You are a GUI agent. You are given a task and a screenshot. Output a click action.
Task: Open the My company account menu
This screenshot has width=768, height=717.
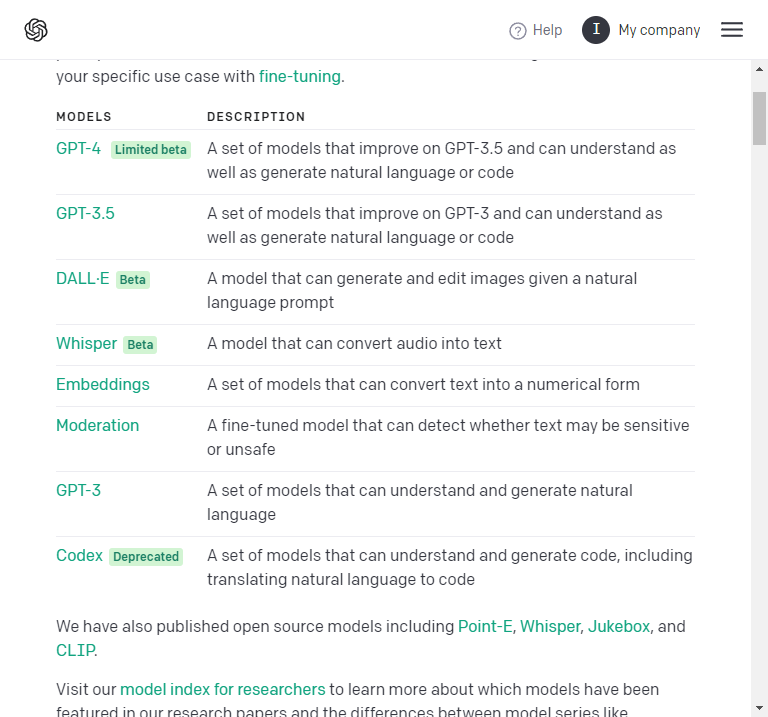pyautogui.click(x=659, y=30)
